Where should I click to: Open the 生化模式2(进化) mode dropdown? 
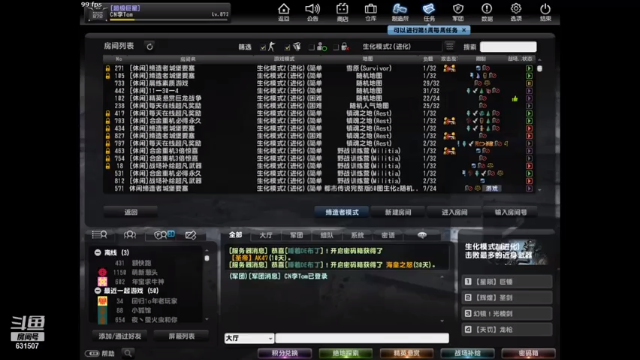[x=401, y=47]
